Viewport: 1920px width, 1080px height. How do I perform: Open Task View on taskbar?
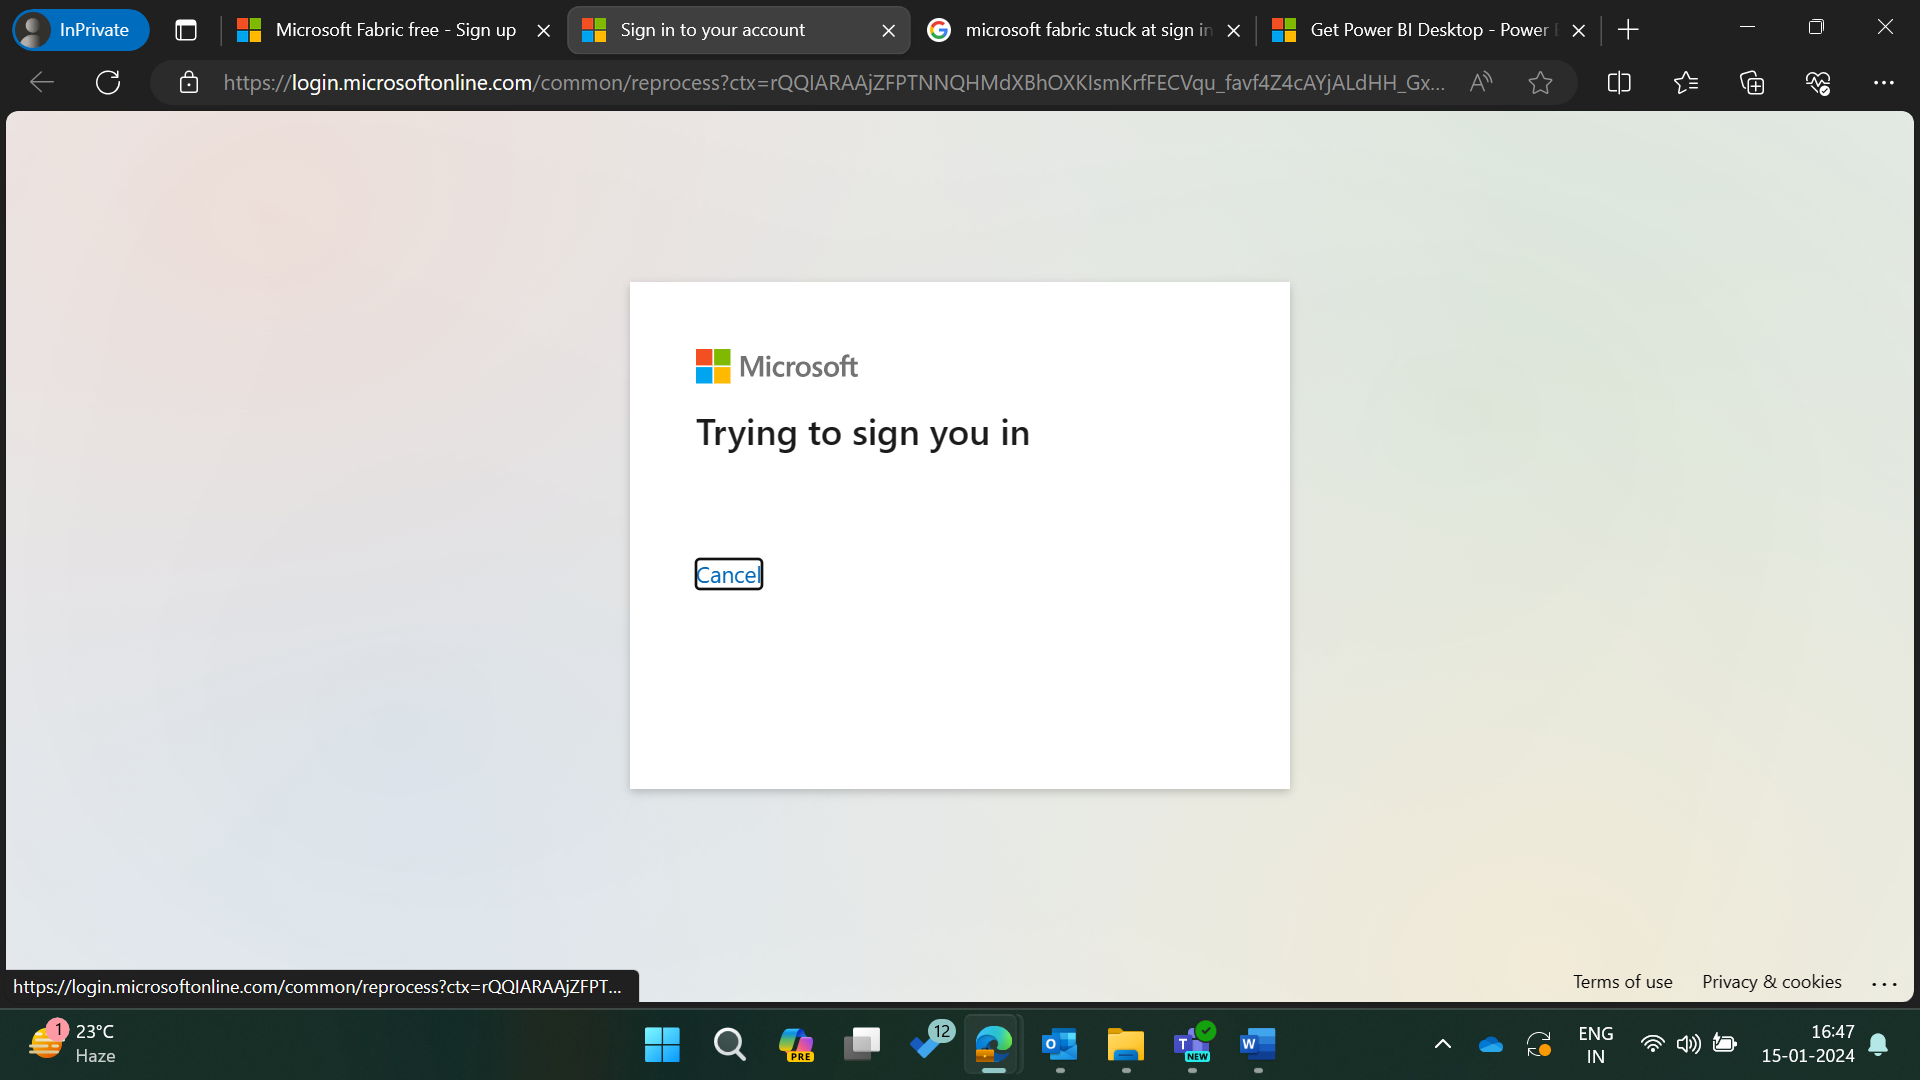[862, 1045]
